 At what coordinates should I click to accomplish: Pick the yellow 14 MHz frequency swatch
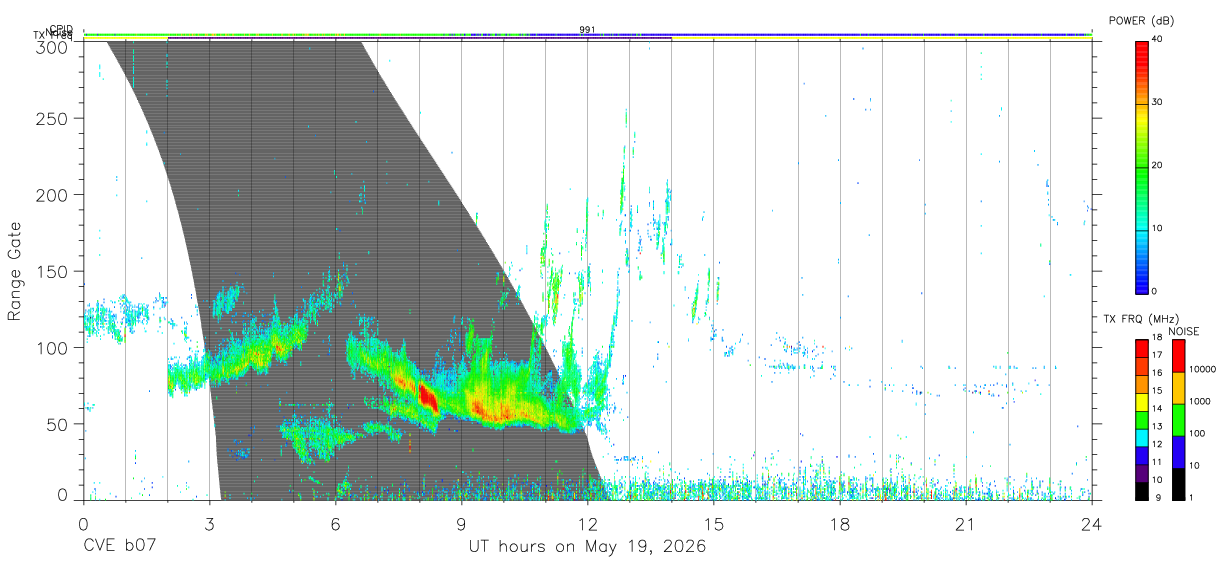[1142, 402]
